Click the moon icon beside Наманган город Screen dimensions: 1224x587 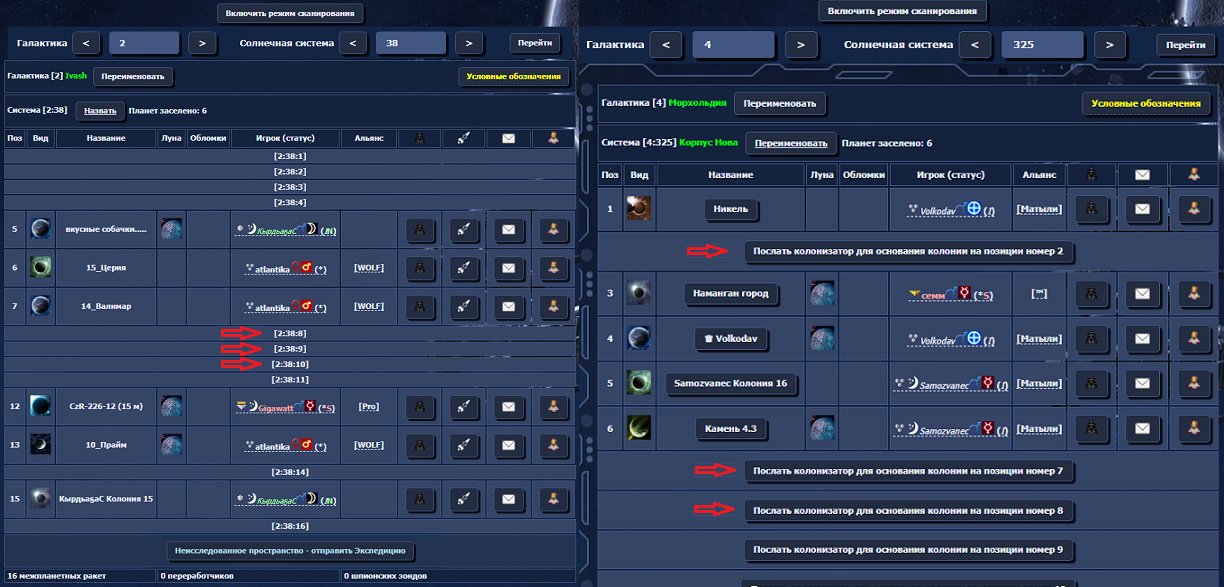(821, 293)
